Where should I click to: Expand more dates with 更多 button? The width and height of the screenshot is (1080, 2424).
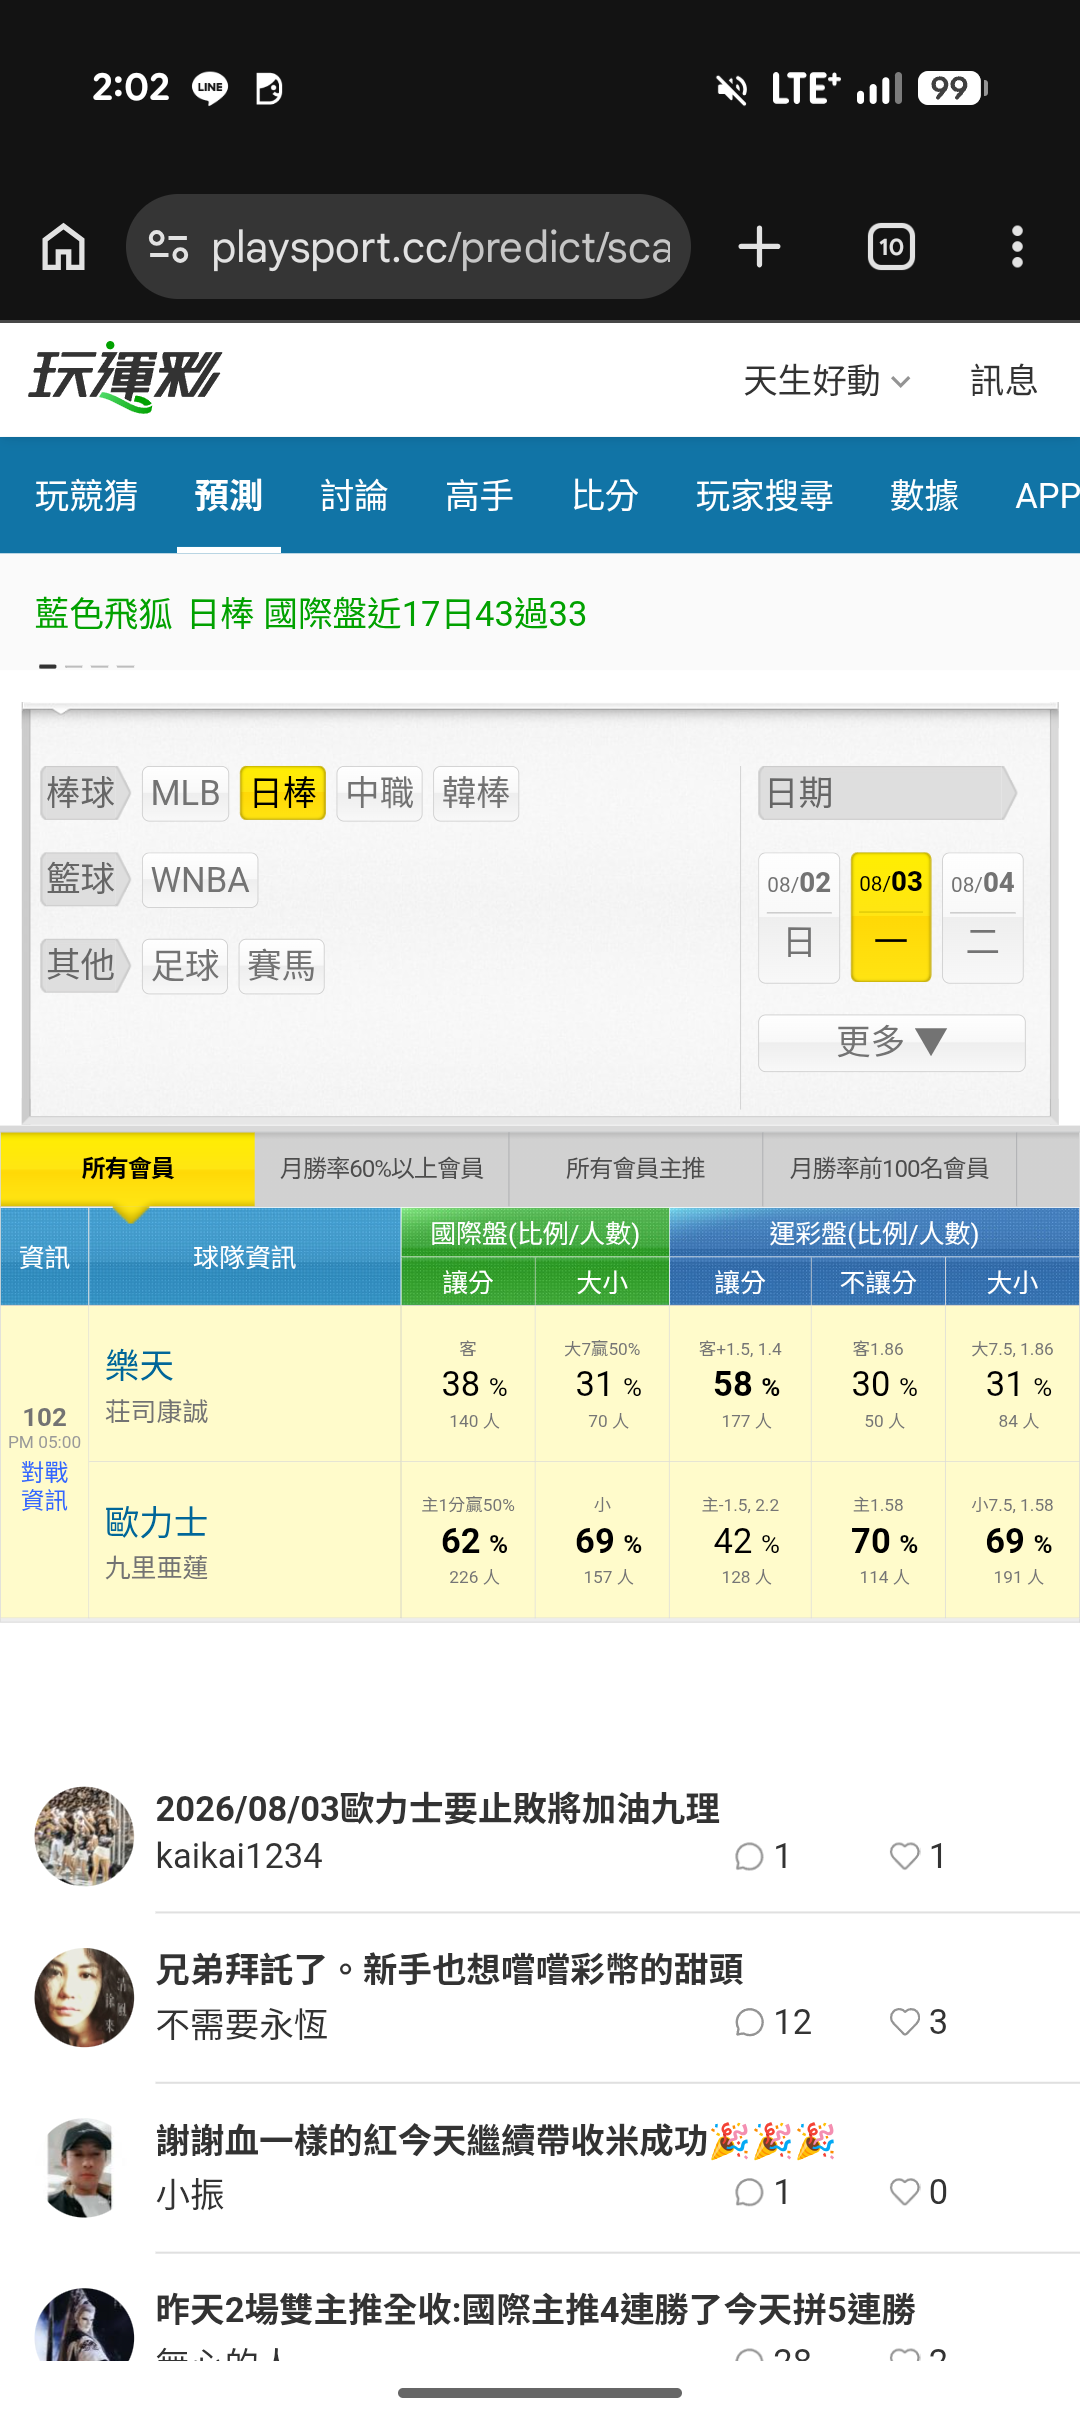(891, 1042)
